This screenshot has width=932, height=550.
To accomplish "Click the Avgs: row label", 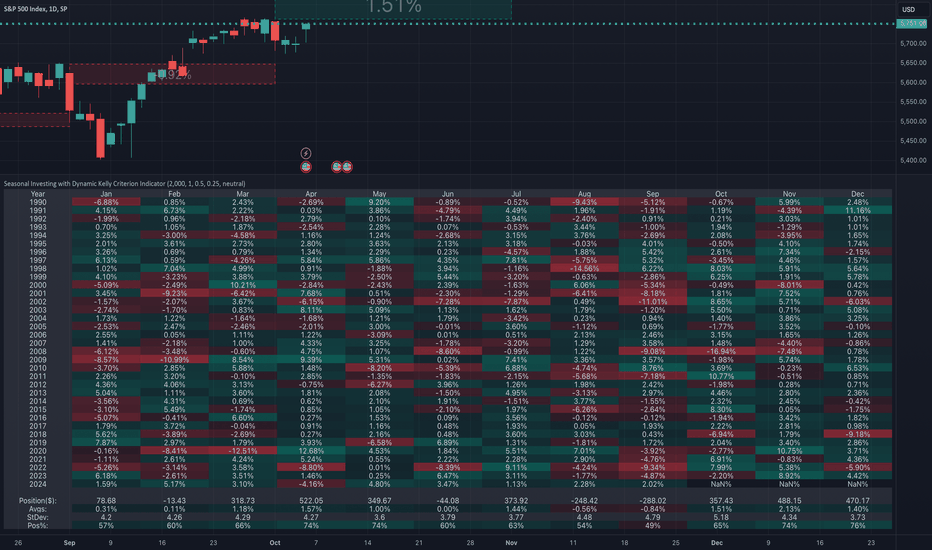I will point(37,509).
